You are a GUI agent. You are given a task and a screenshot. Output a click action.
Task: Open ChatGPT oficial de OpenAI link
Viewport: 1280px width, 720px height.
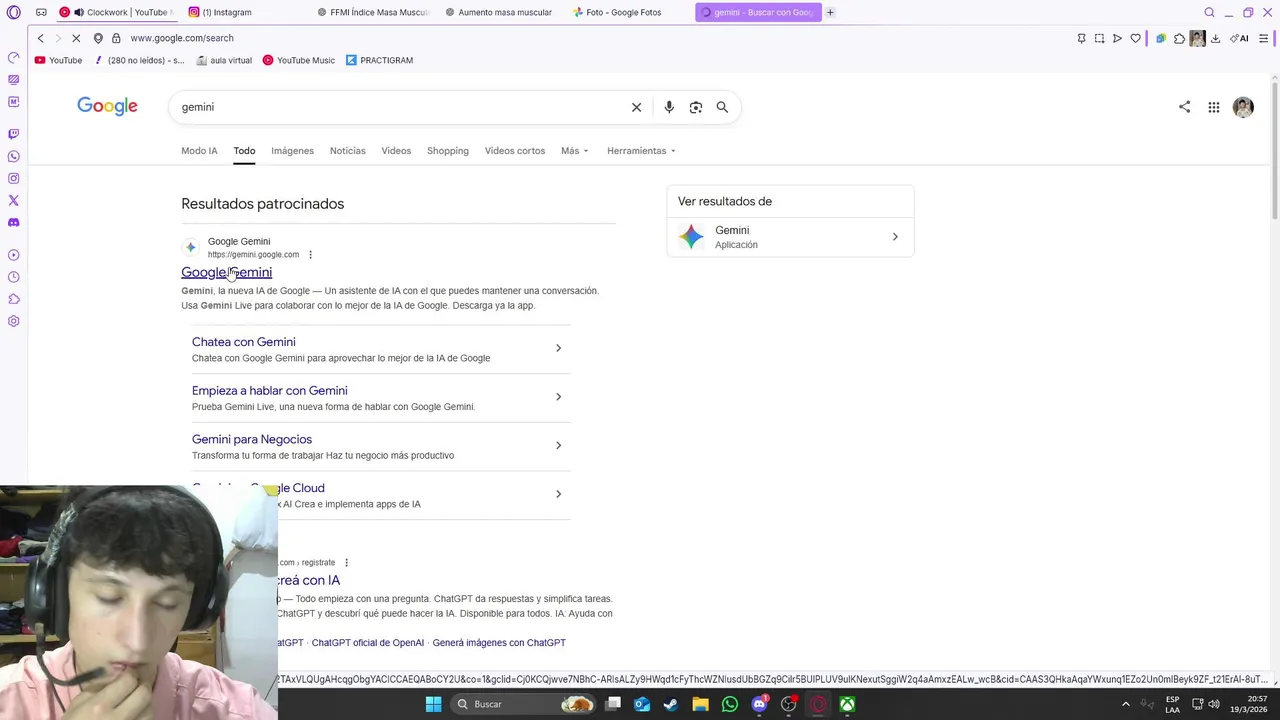368,643
